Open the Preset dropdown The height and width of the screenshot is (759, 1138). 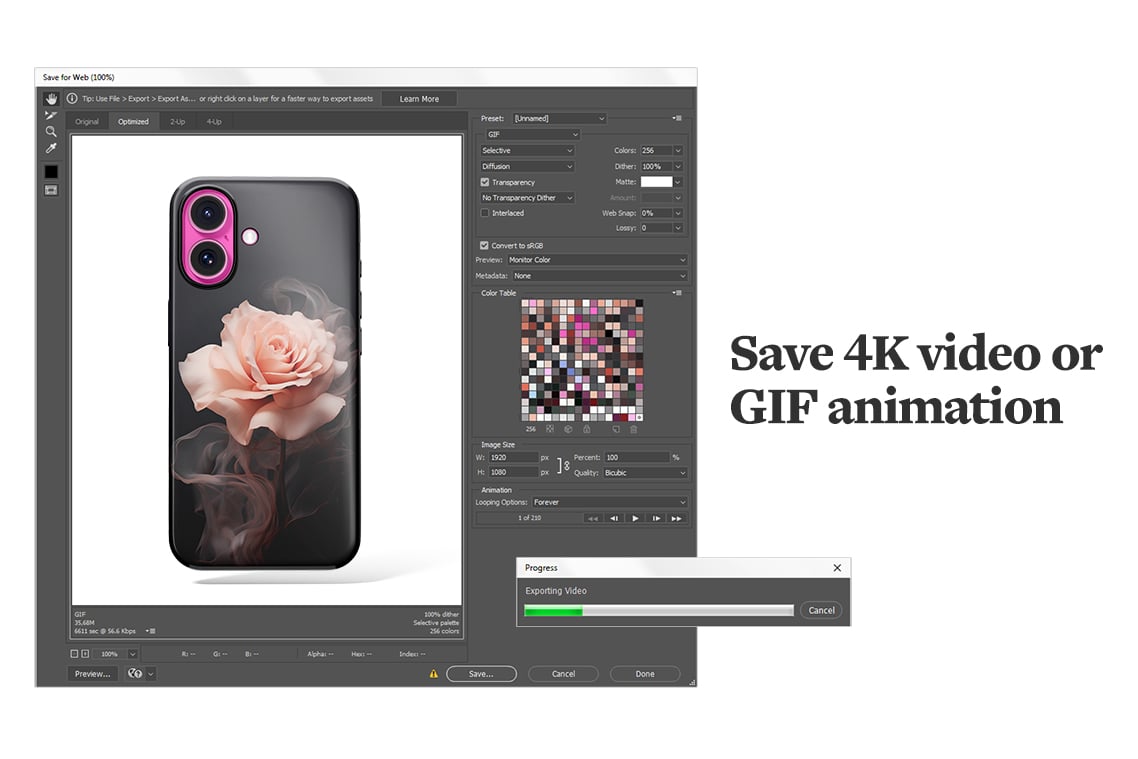pos(559,118)
